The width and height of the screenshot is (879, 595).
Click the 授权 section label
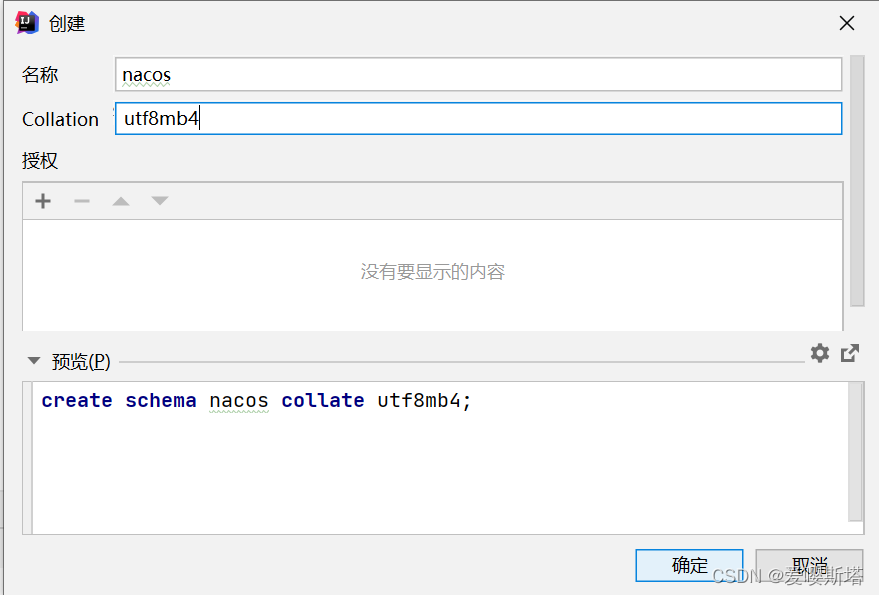pos(40,161)
